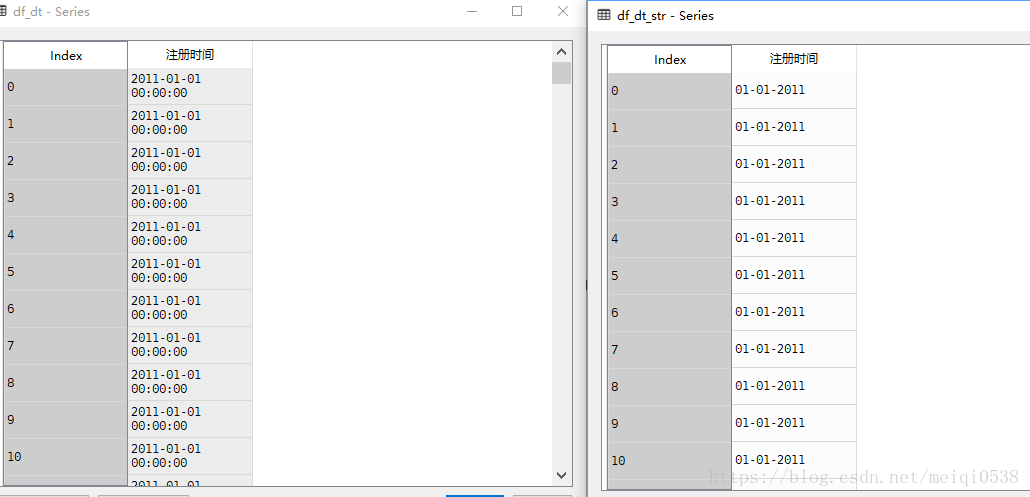Click 01-01-2011 cell in df_dt_str row 2

point(794,164)
